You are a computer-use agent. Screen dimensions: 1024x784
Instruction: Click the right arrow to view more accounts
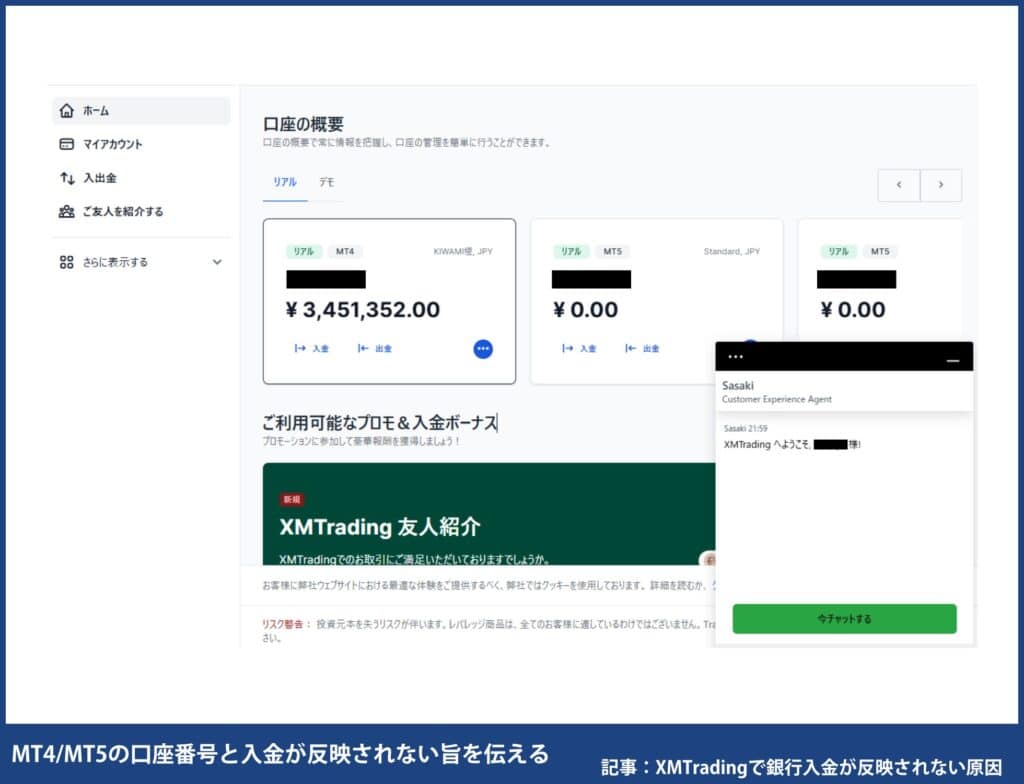click(x=940, y=185)
